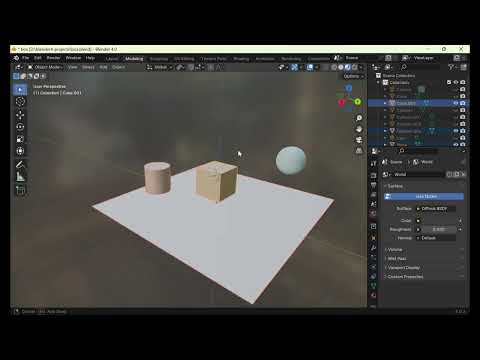Open the Object Mode dropdown

click(x=46, y=67)
